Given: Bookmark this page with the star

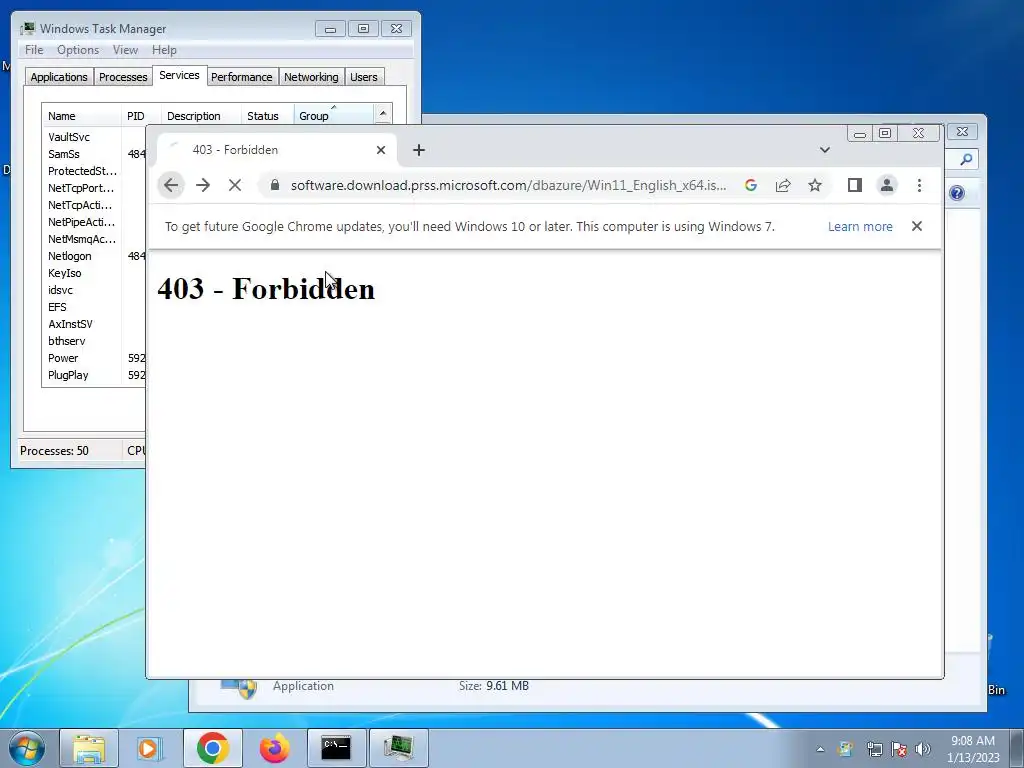Looking at the screenshot, I should pos(815,185).
